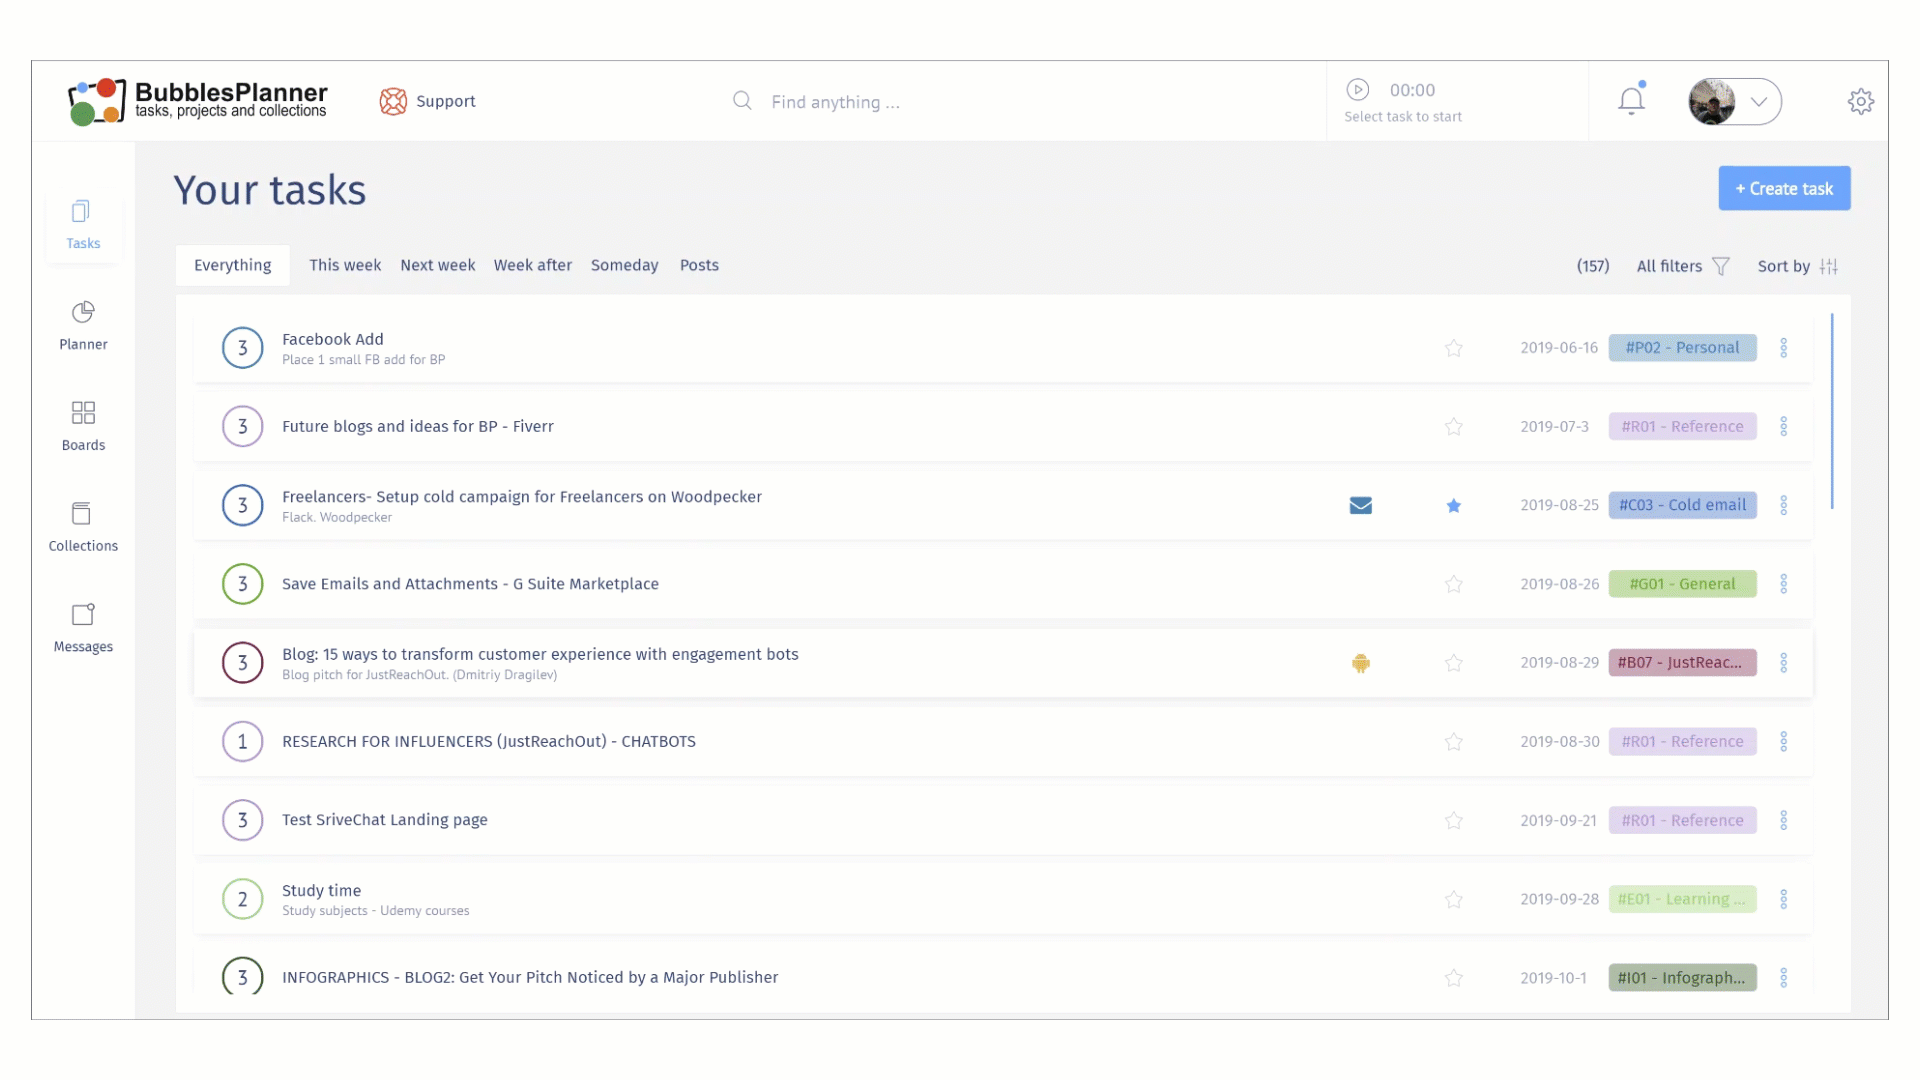Open the Boards sidebar section
The height and width of the screenshot is (1080, 1920).
[83, 427]
